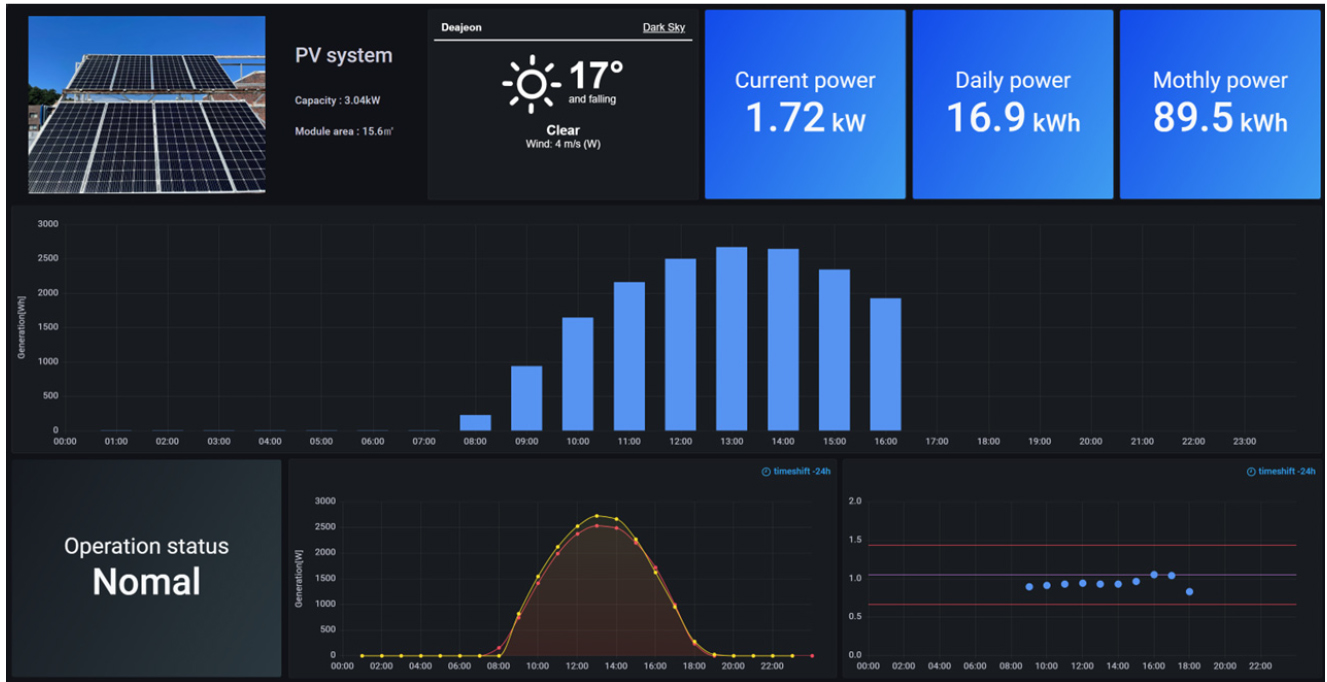The width and height of the screenshot is (1327, 682).
Task: Click the 12:00 bar in generation chart
Action: pyautogui.click(x=681, y=345)
